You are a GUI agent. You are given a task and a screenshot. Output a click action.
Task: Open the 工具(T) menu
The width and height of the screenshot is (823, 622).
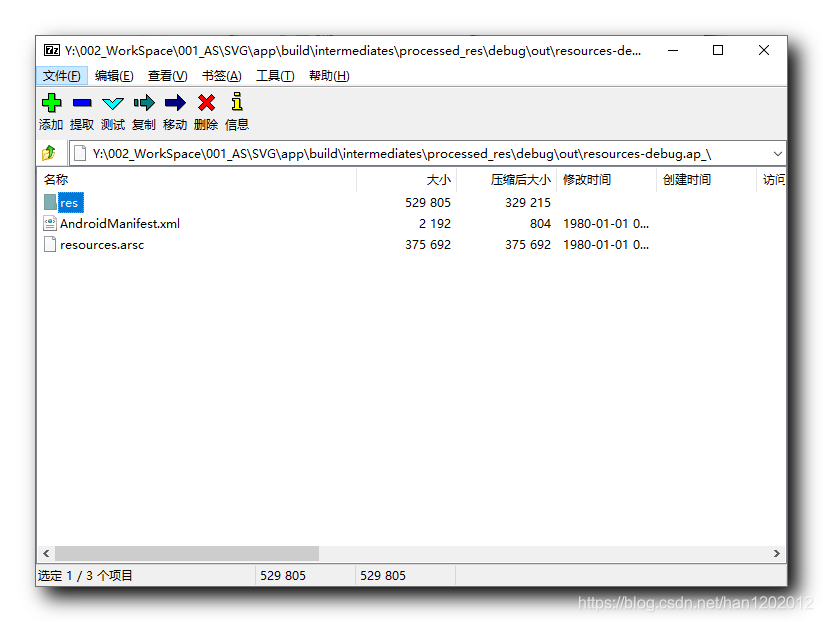point(275,76)
